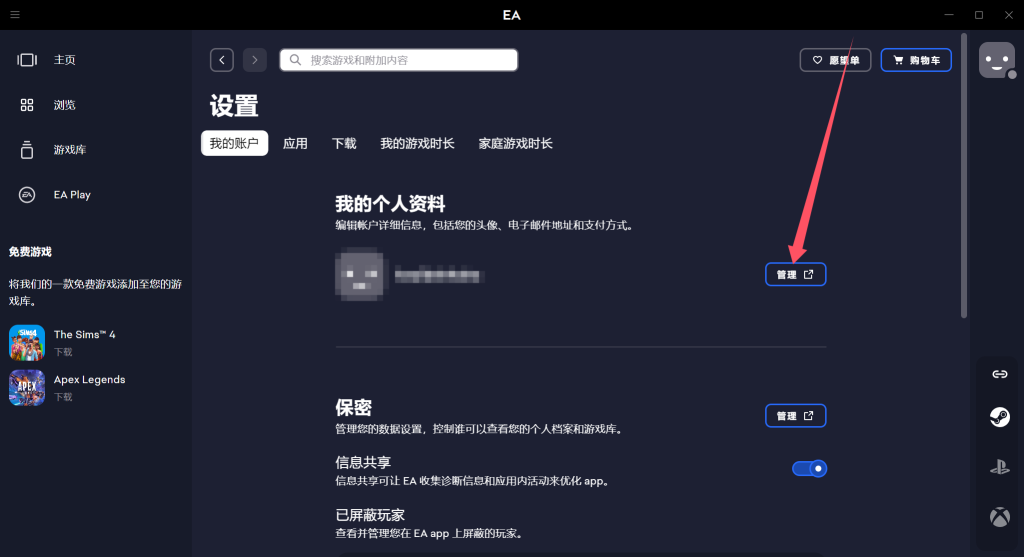Click 下载 under The Sims 4
1024x557 pixels.
click(63, 352)
